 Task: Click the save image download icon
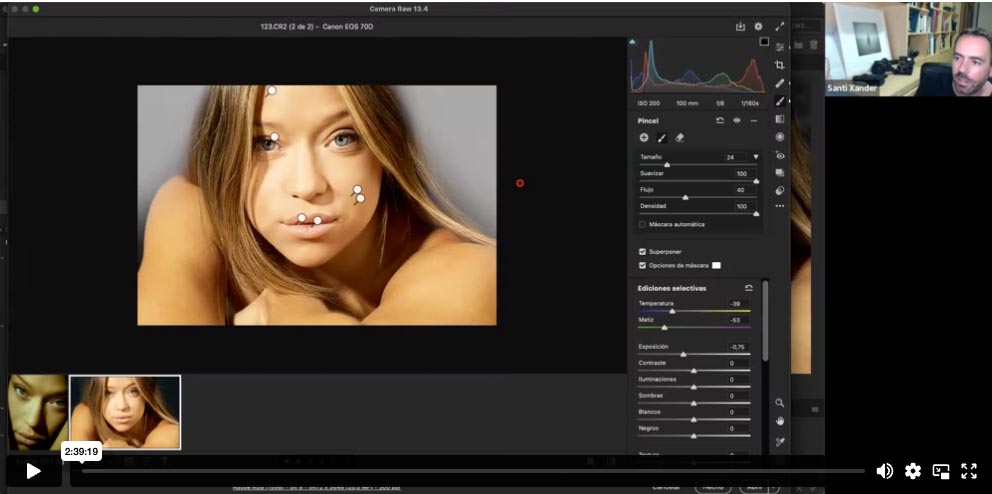click(740, 27)
